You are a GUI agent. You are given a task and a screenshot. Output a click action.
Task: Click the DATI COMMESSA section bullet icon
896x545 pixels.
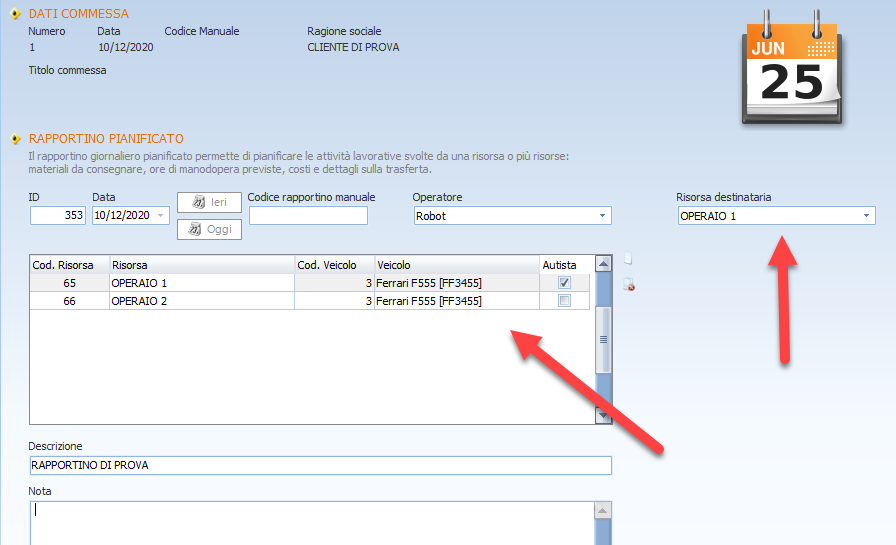point(15,14)
